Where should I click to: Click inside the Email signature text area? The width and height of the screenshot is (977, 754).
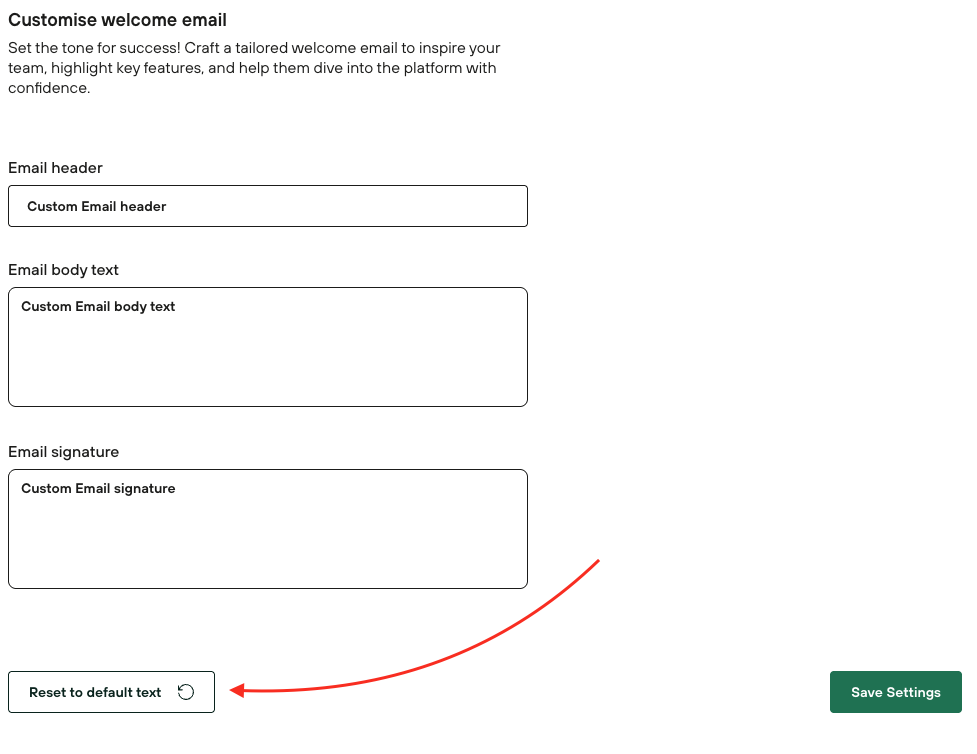pyautogui.click(x=267, y=529)
